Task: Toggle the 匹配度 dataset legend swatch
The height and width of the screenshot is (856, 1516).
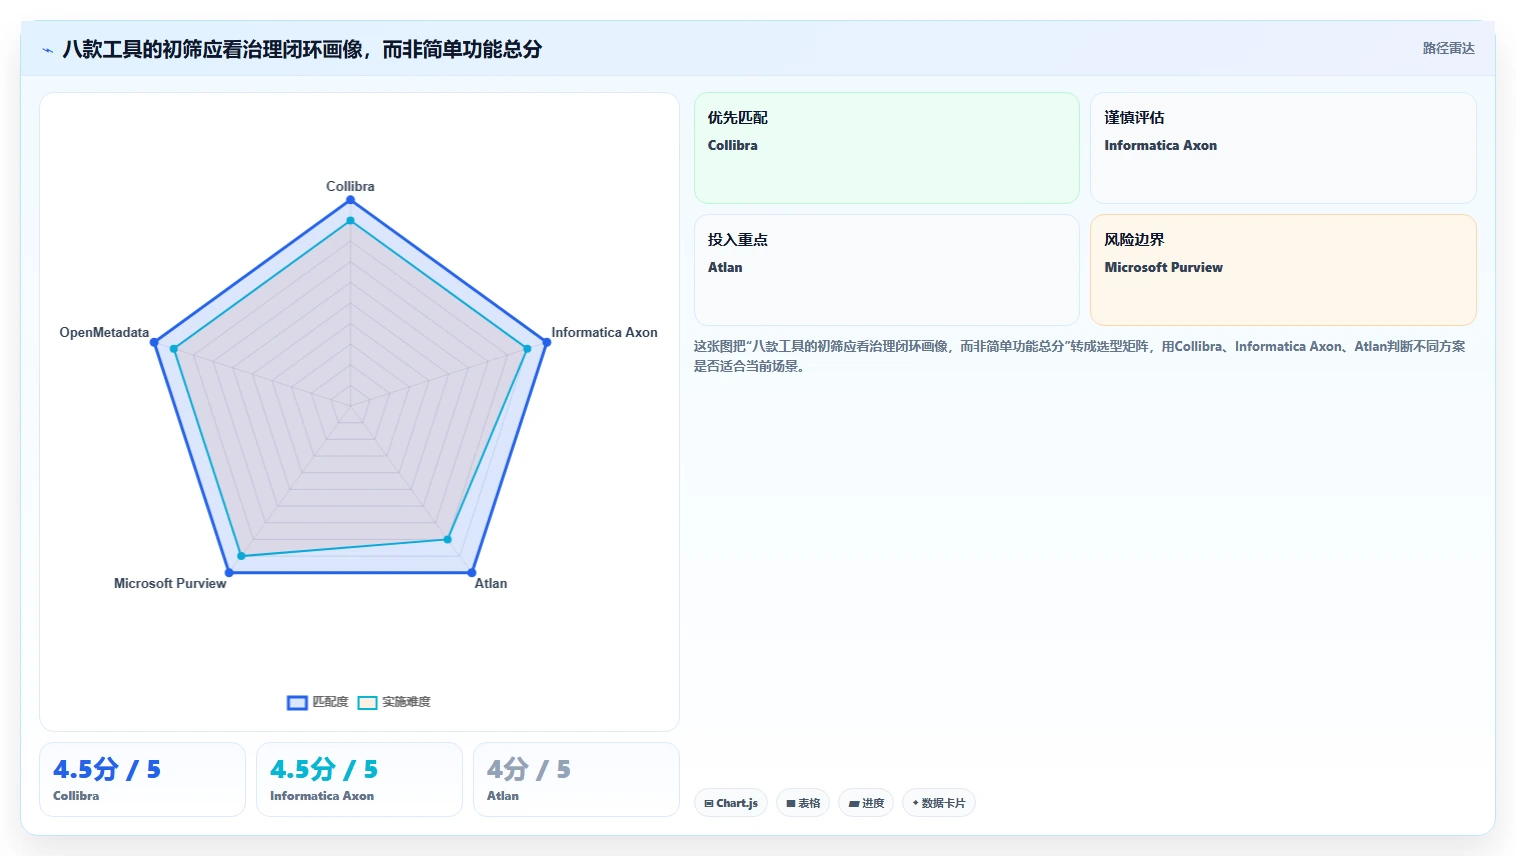Action: pos(297,703)
